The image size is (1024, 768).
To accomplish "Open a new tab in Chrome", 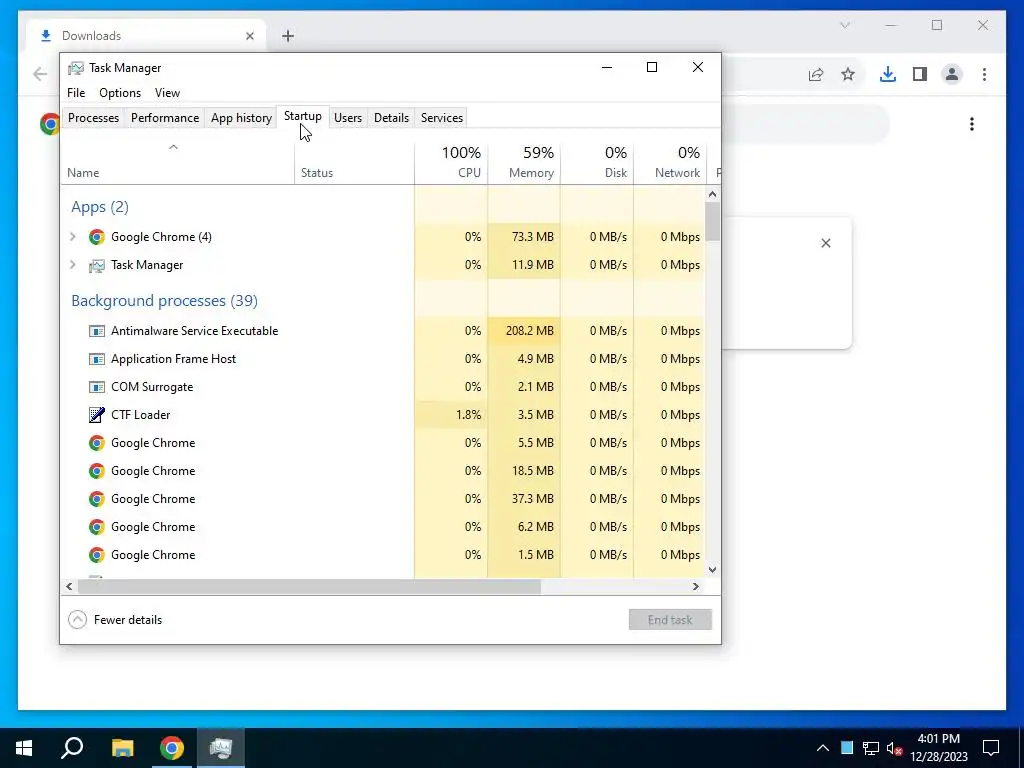I will pyautogui.click(x=288, y=36).
